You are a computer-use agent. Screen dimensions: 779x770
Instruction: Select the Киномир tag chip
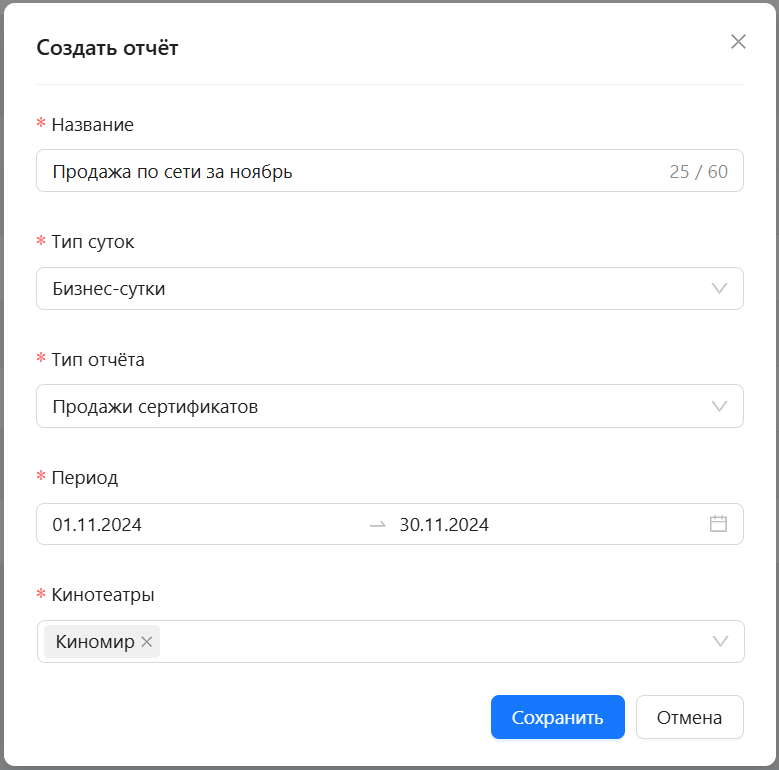pyautogui.click(x=95, y=641)
